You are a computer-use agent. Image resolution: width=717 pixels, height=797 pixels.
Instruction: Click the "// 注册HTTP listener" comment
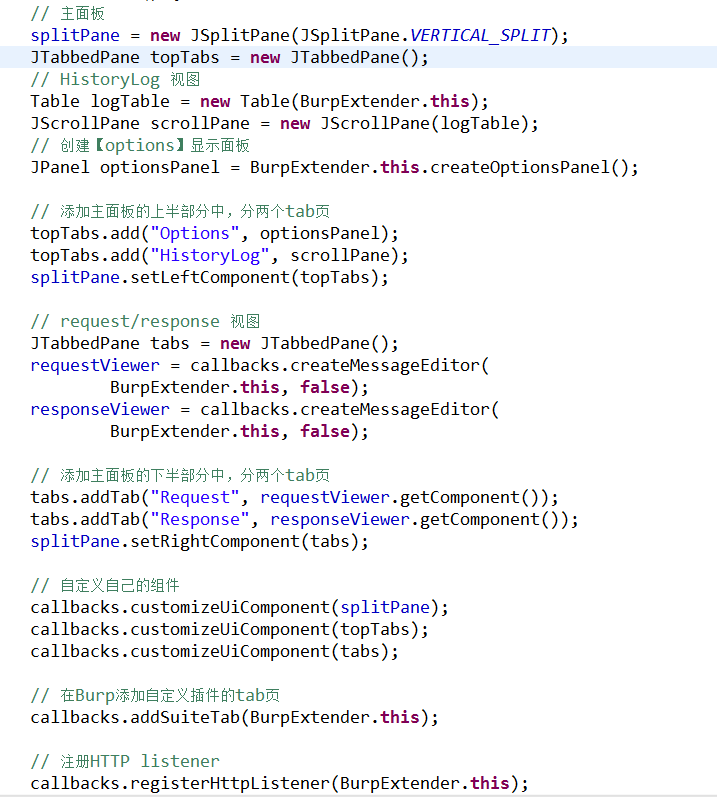coord(125,761)
